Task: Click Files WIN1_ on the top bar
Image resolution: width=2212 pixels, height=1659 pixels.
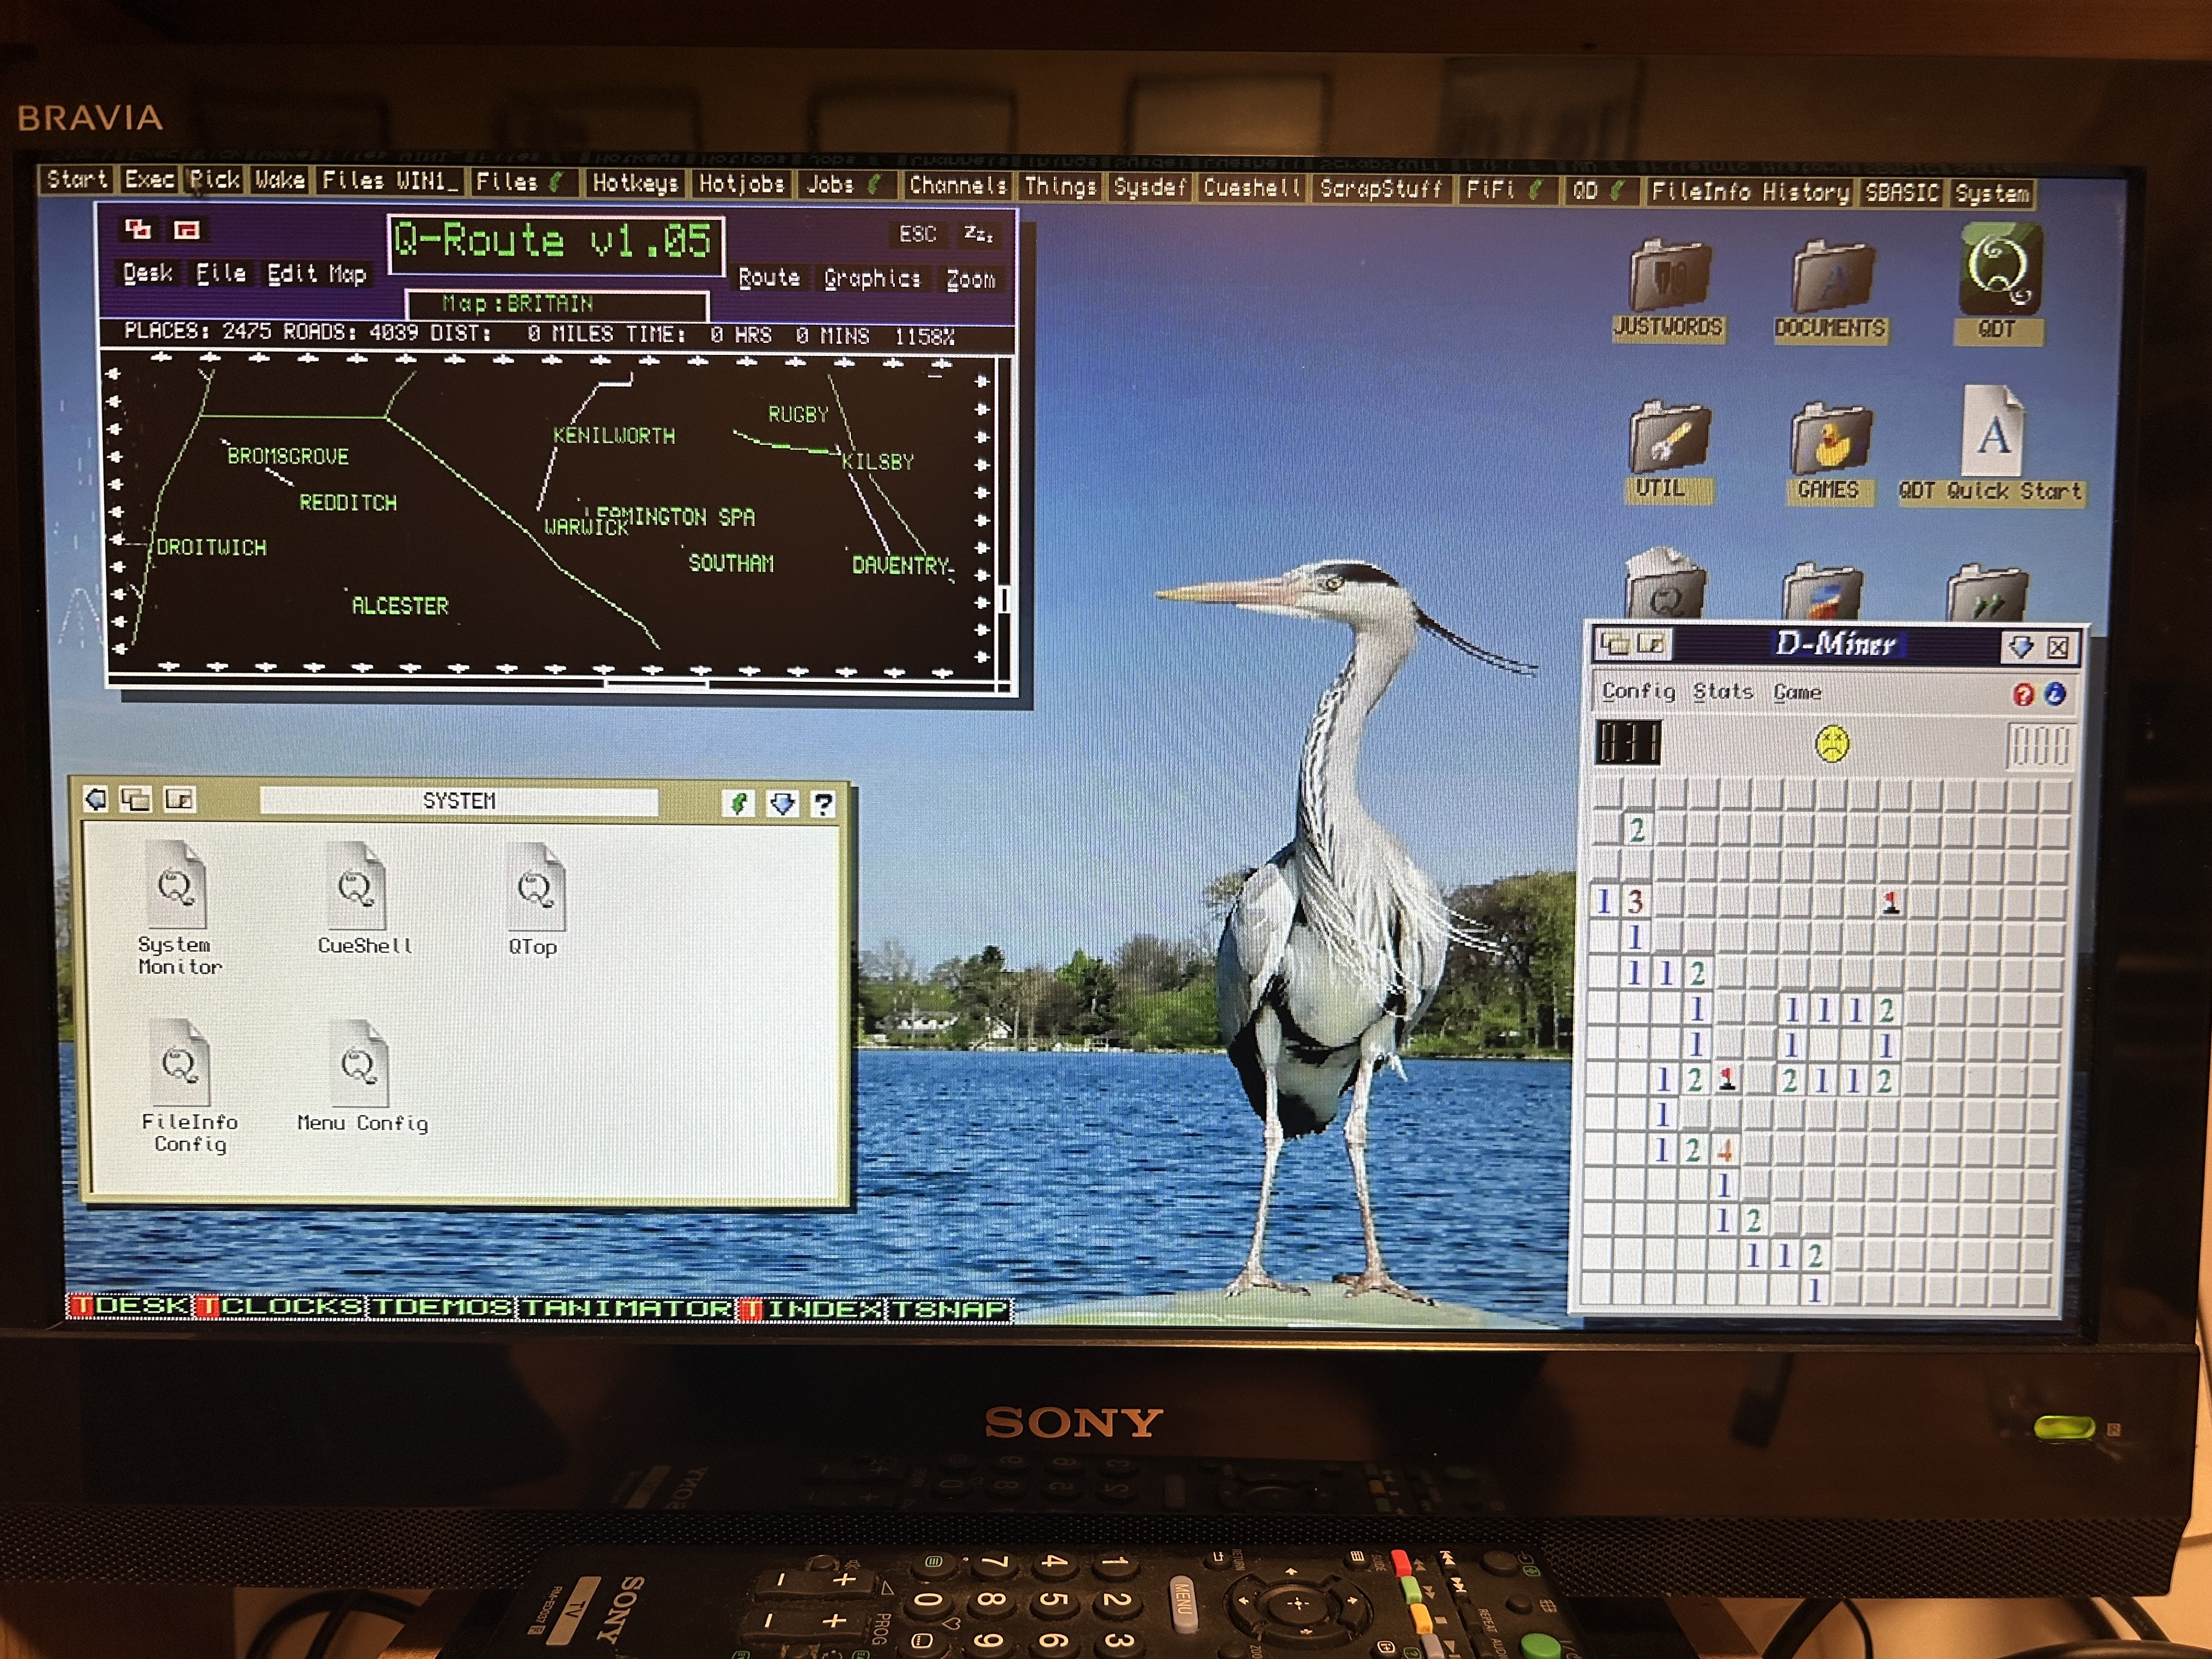Action: (x=390, y=181)
